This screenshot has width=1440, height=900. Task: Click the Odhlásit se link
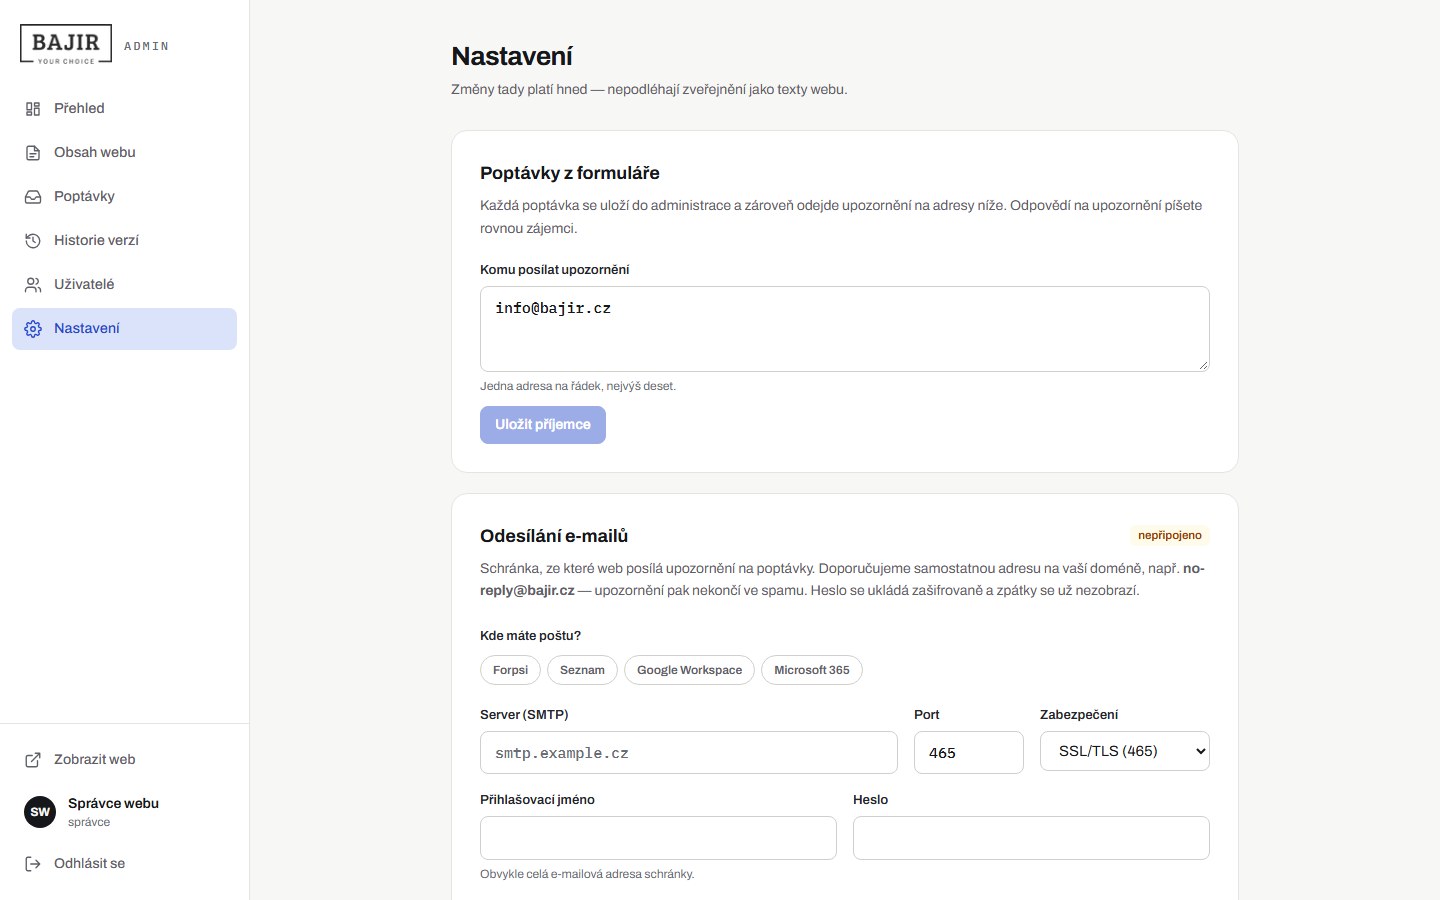[124, 864]
